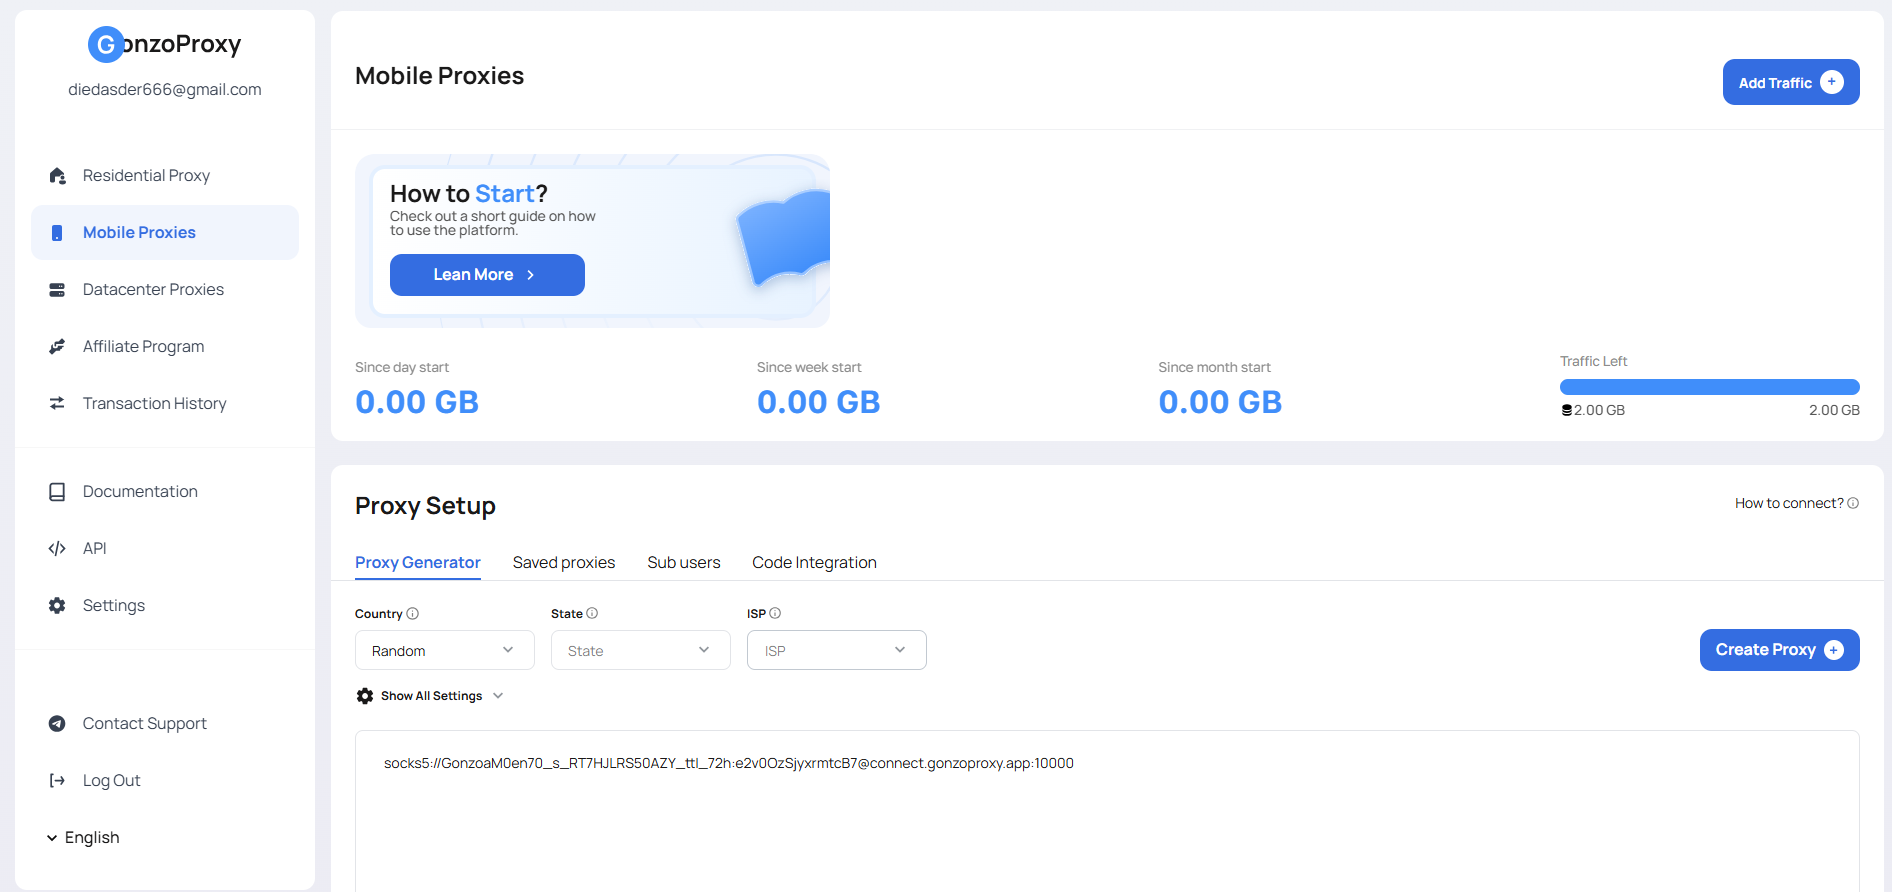Click the Log Out arrow icon
The width and height of the screenshot is (1892, 892).
click(x=57, y=781)
